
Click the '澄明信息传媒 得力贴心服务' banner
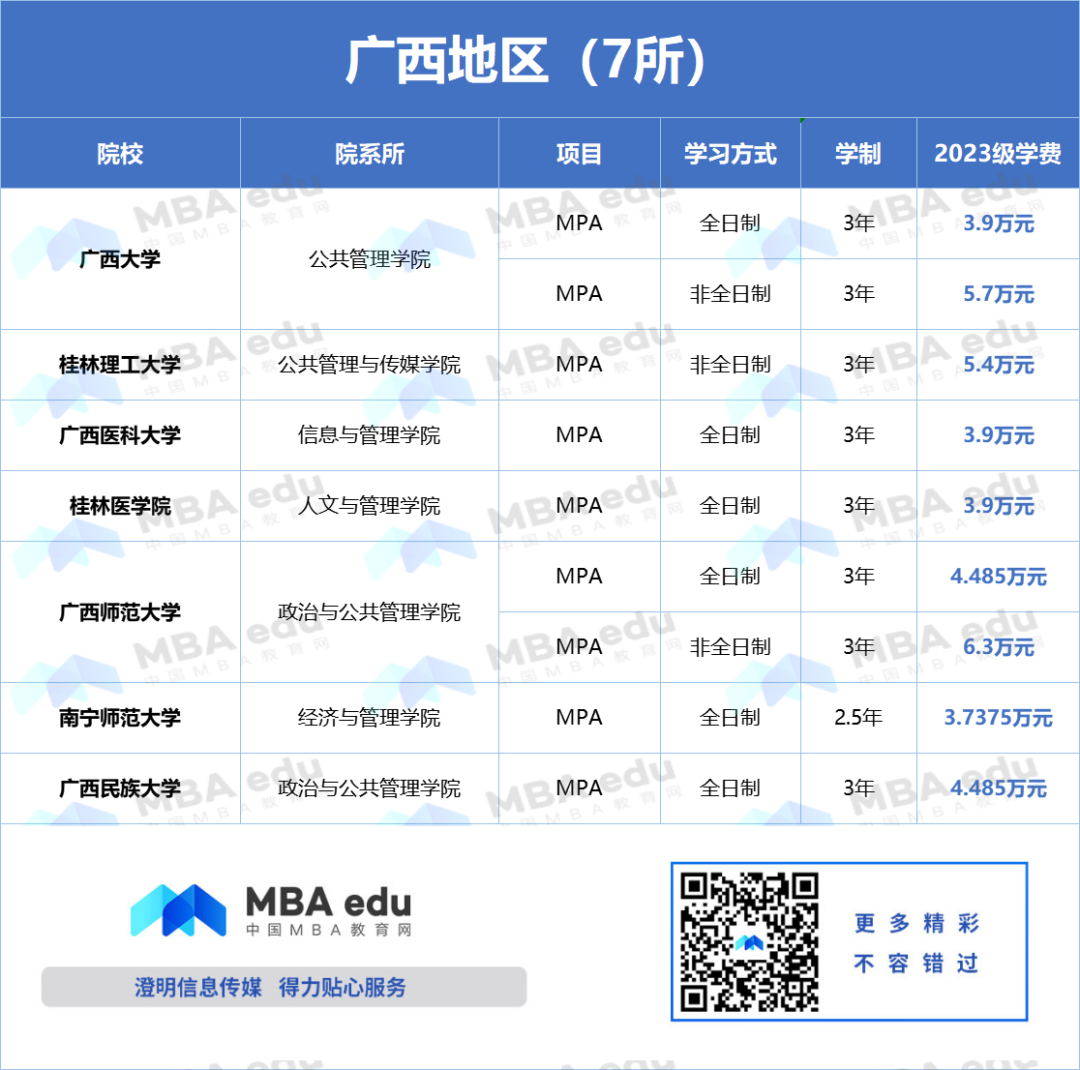click(x=284, y=987)
